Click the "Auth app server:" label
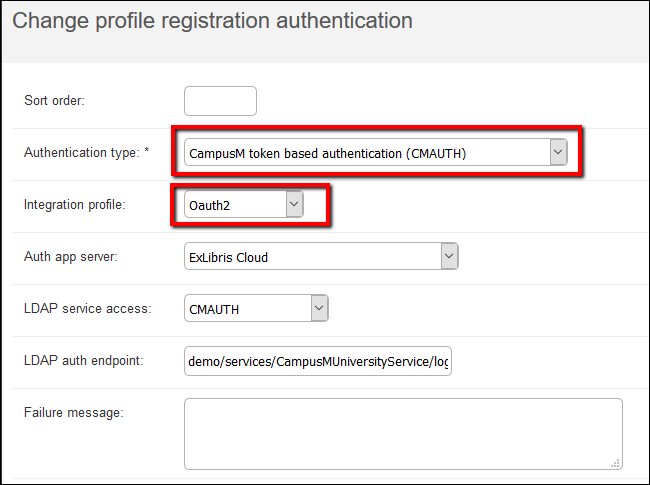The width and height of the screenshot is (650, 485). 71,257
